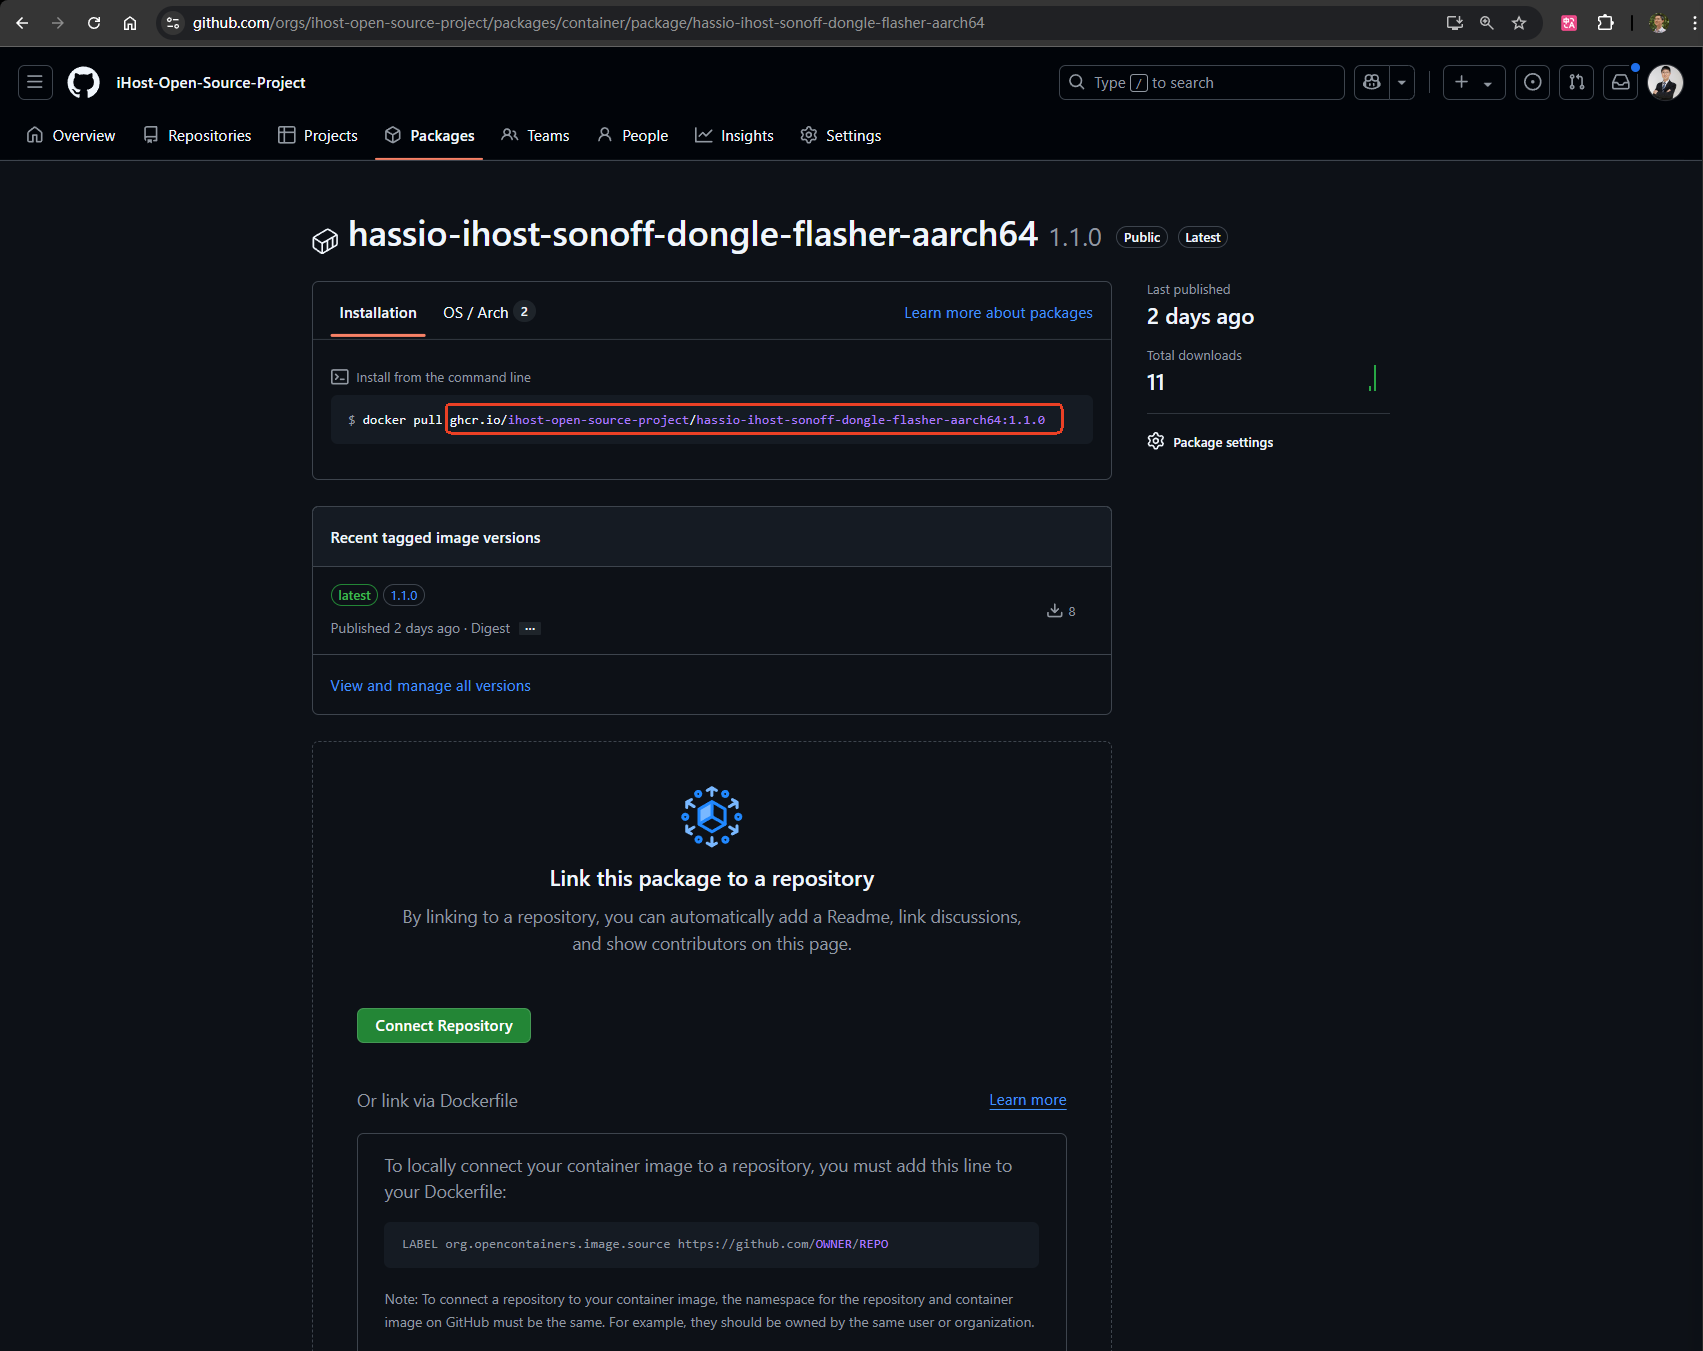Click the Latest badge next to version
Screen dimensions: 1703x1351
(x=1203, y=237)
